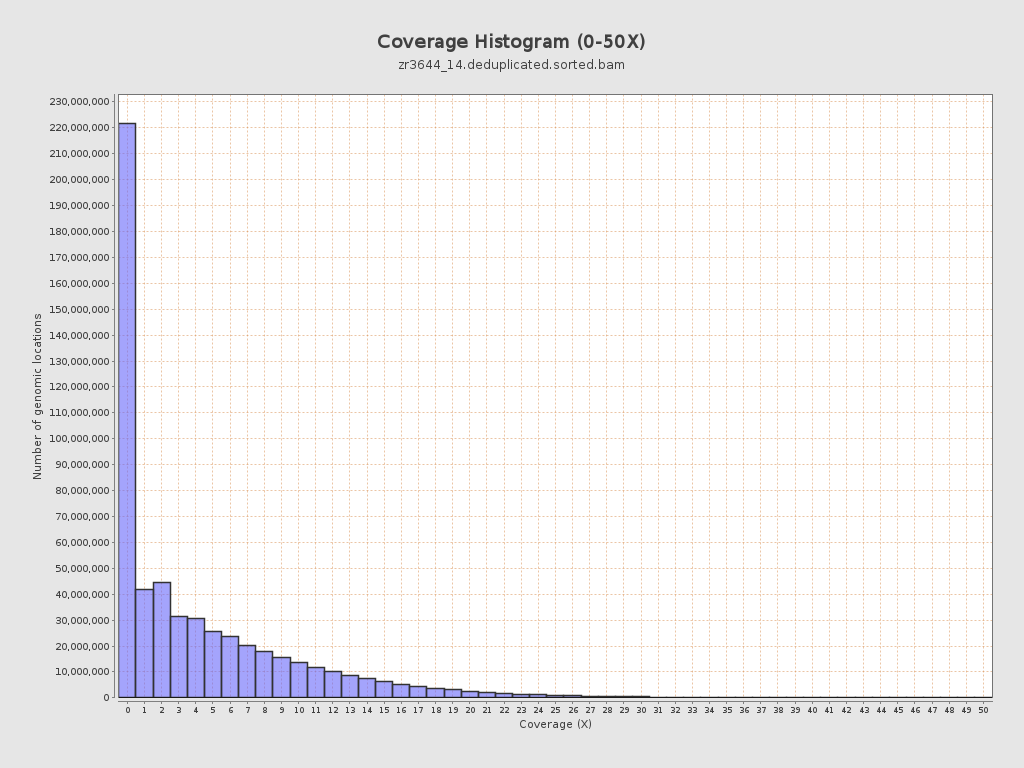Click the histogram bar for coverage 12
Viewport: 1024px width, 768px height.
tap(333, 684)
